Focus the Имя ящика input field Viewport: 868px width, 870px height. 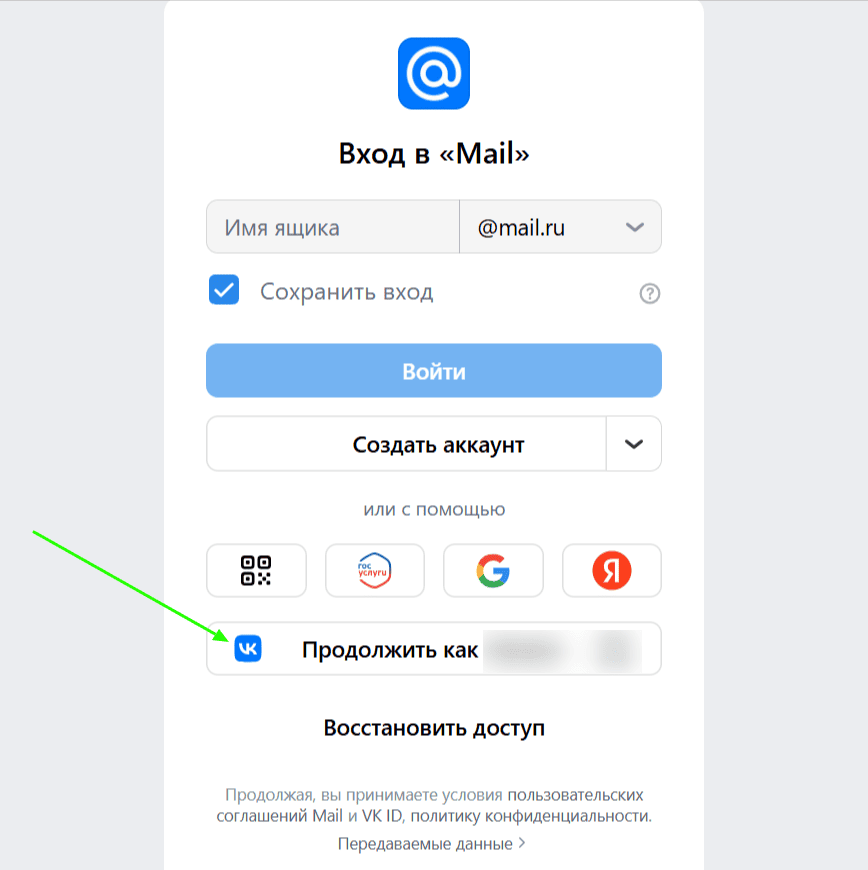tap(333, 227)
